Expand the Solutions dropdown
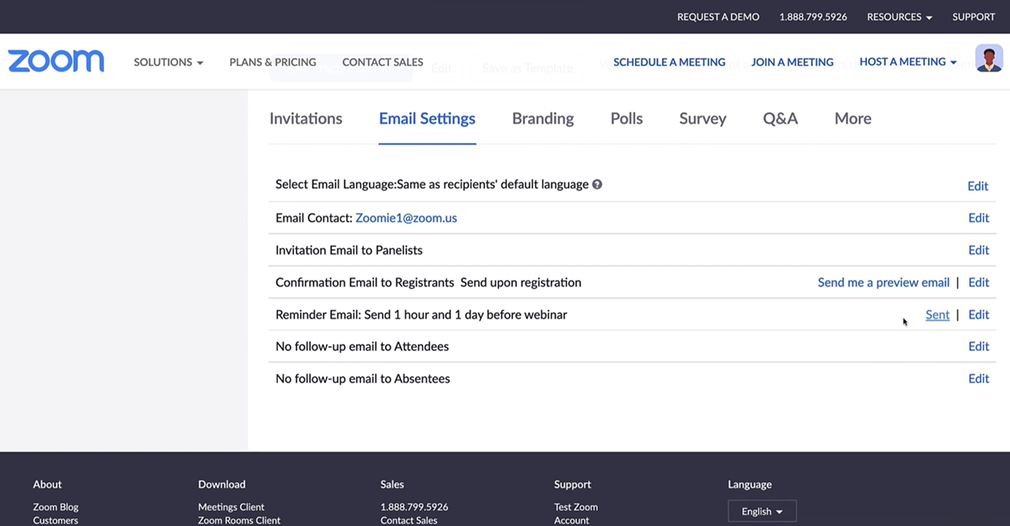1010x526 pixels. click(x=168, y=62)
